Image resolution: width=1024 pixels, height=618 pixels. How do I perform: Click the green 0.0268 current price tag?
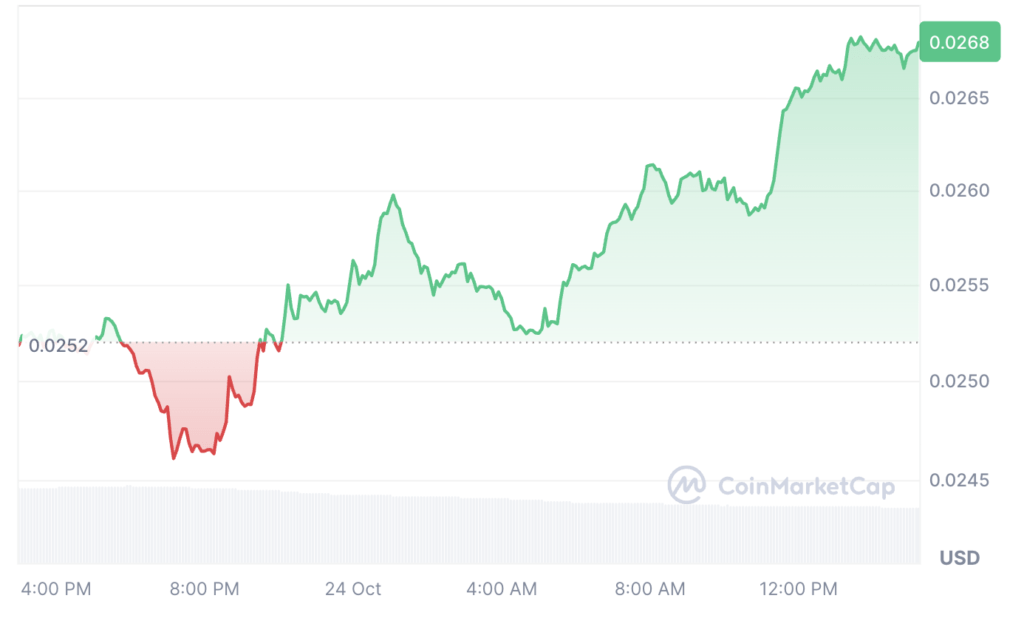click(x=959, y=42)
